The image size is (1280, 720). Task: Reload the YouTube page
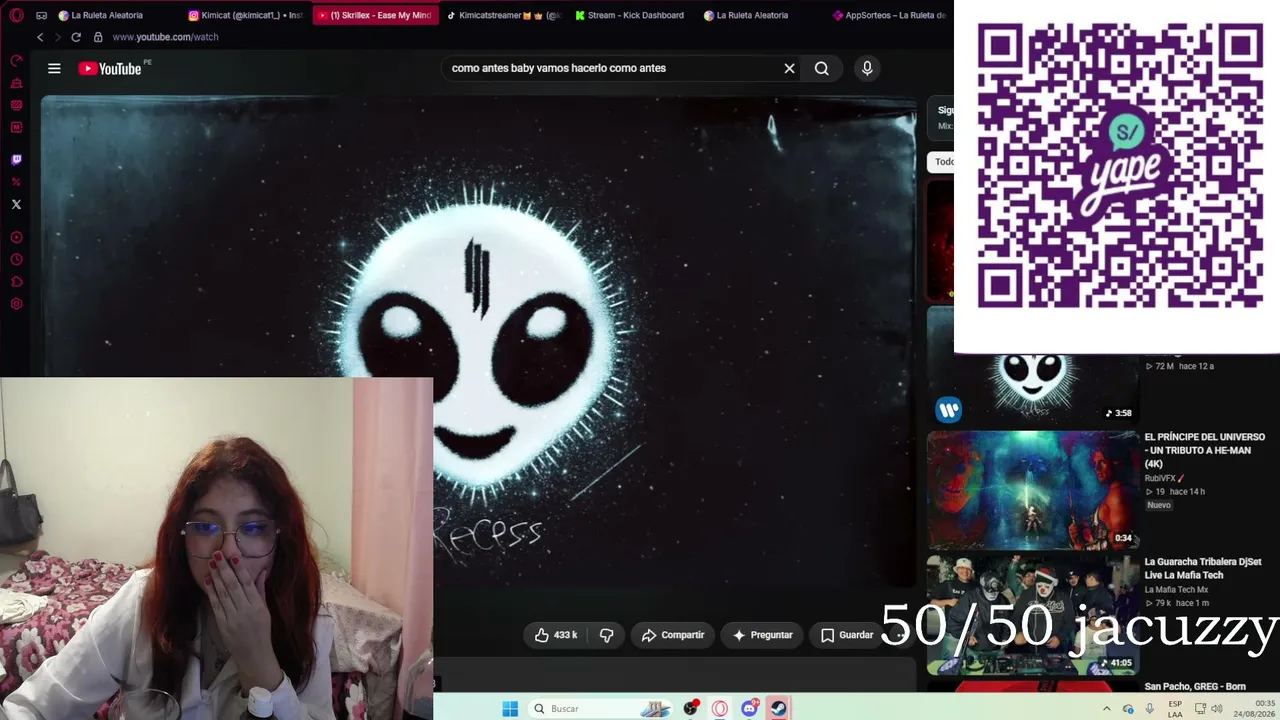click(x=75, y=37)
